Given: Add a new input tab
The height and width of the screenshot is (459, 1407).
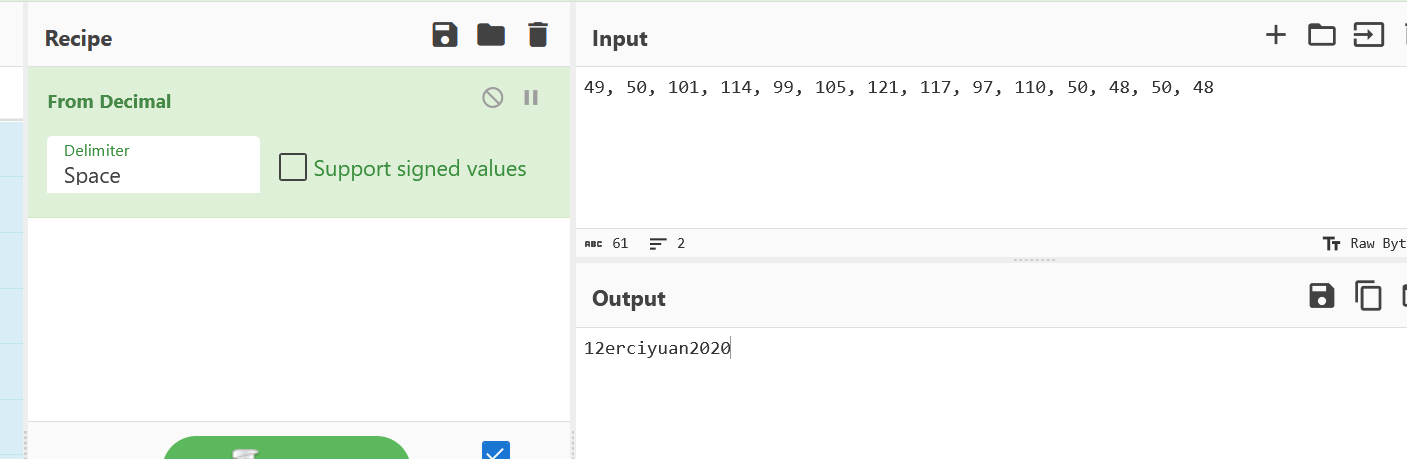Looking at the screenshot, I should pos(1275,36).
